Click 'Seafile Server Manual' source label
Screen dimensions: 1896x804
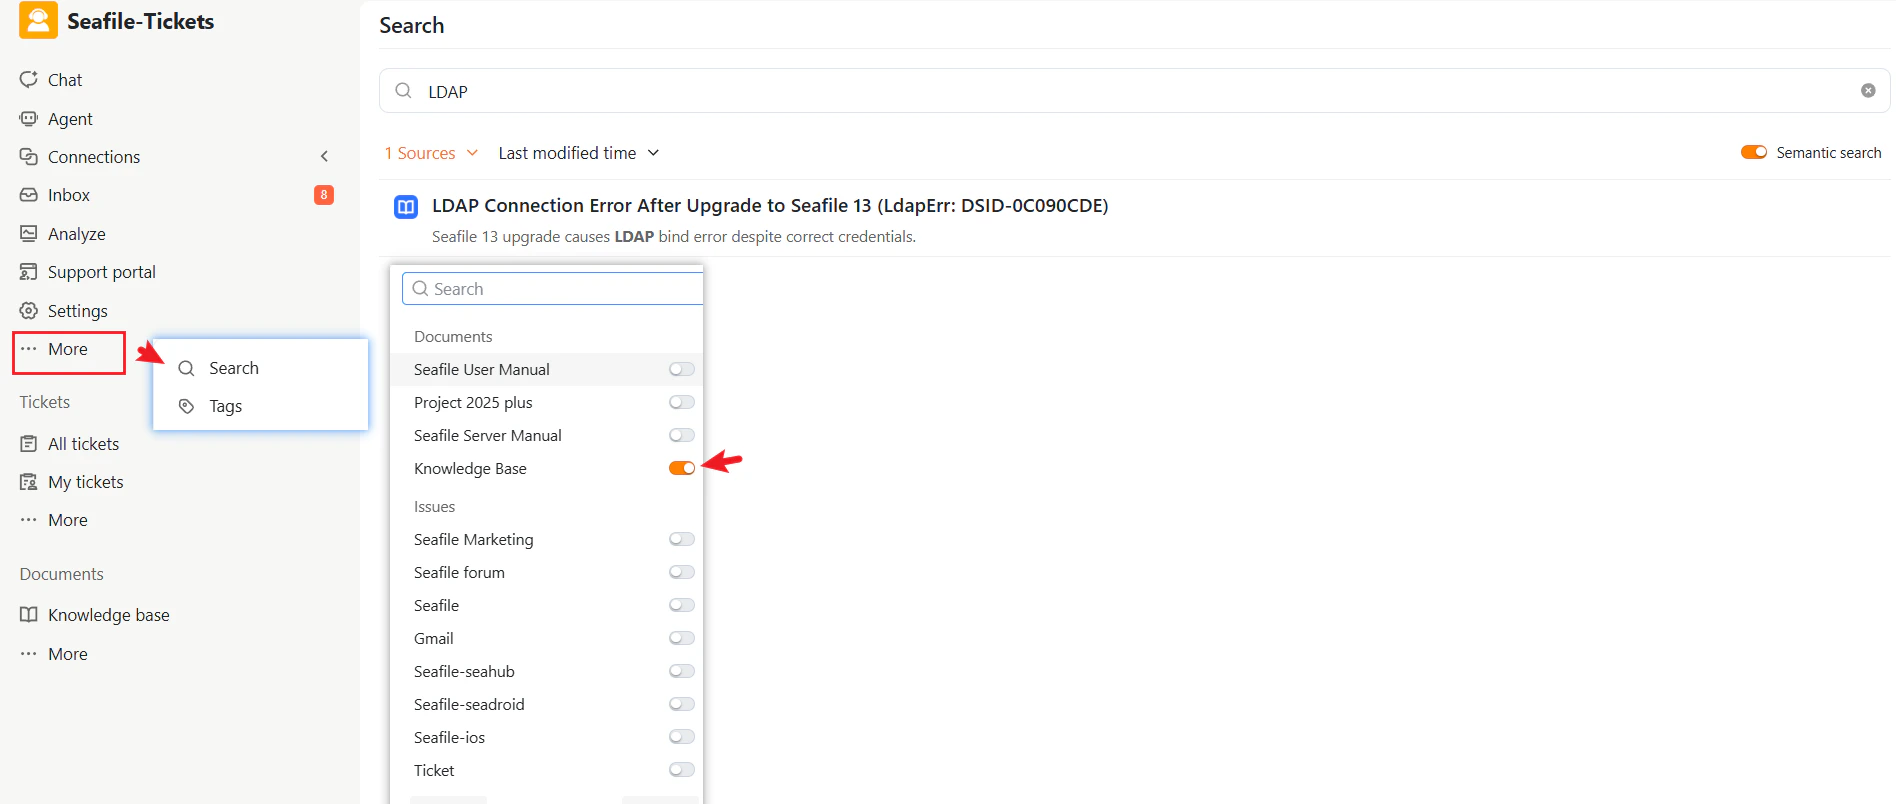(488, 436)
